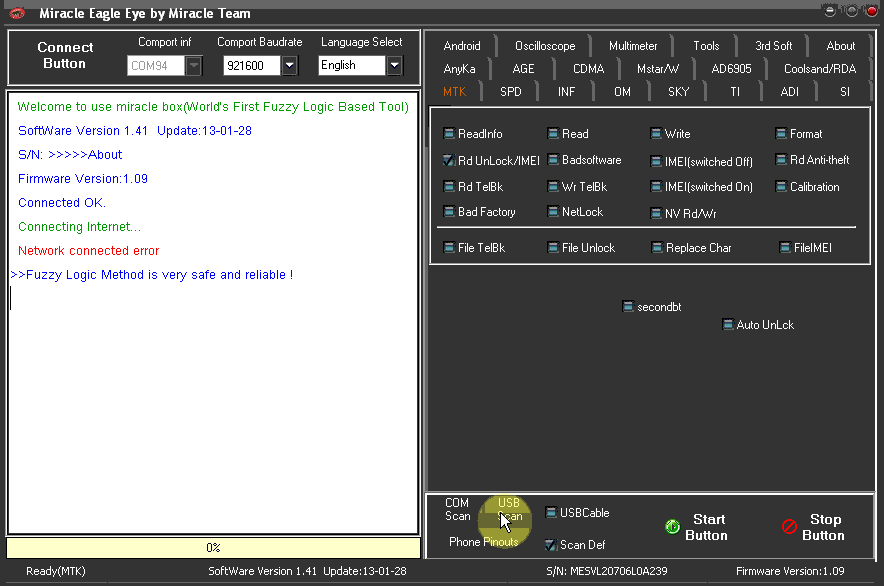Image resolution: width=884 pixels, height=586 pixels.
Task: Select the File Unlock option
Action: click(x=581, y=248)
